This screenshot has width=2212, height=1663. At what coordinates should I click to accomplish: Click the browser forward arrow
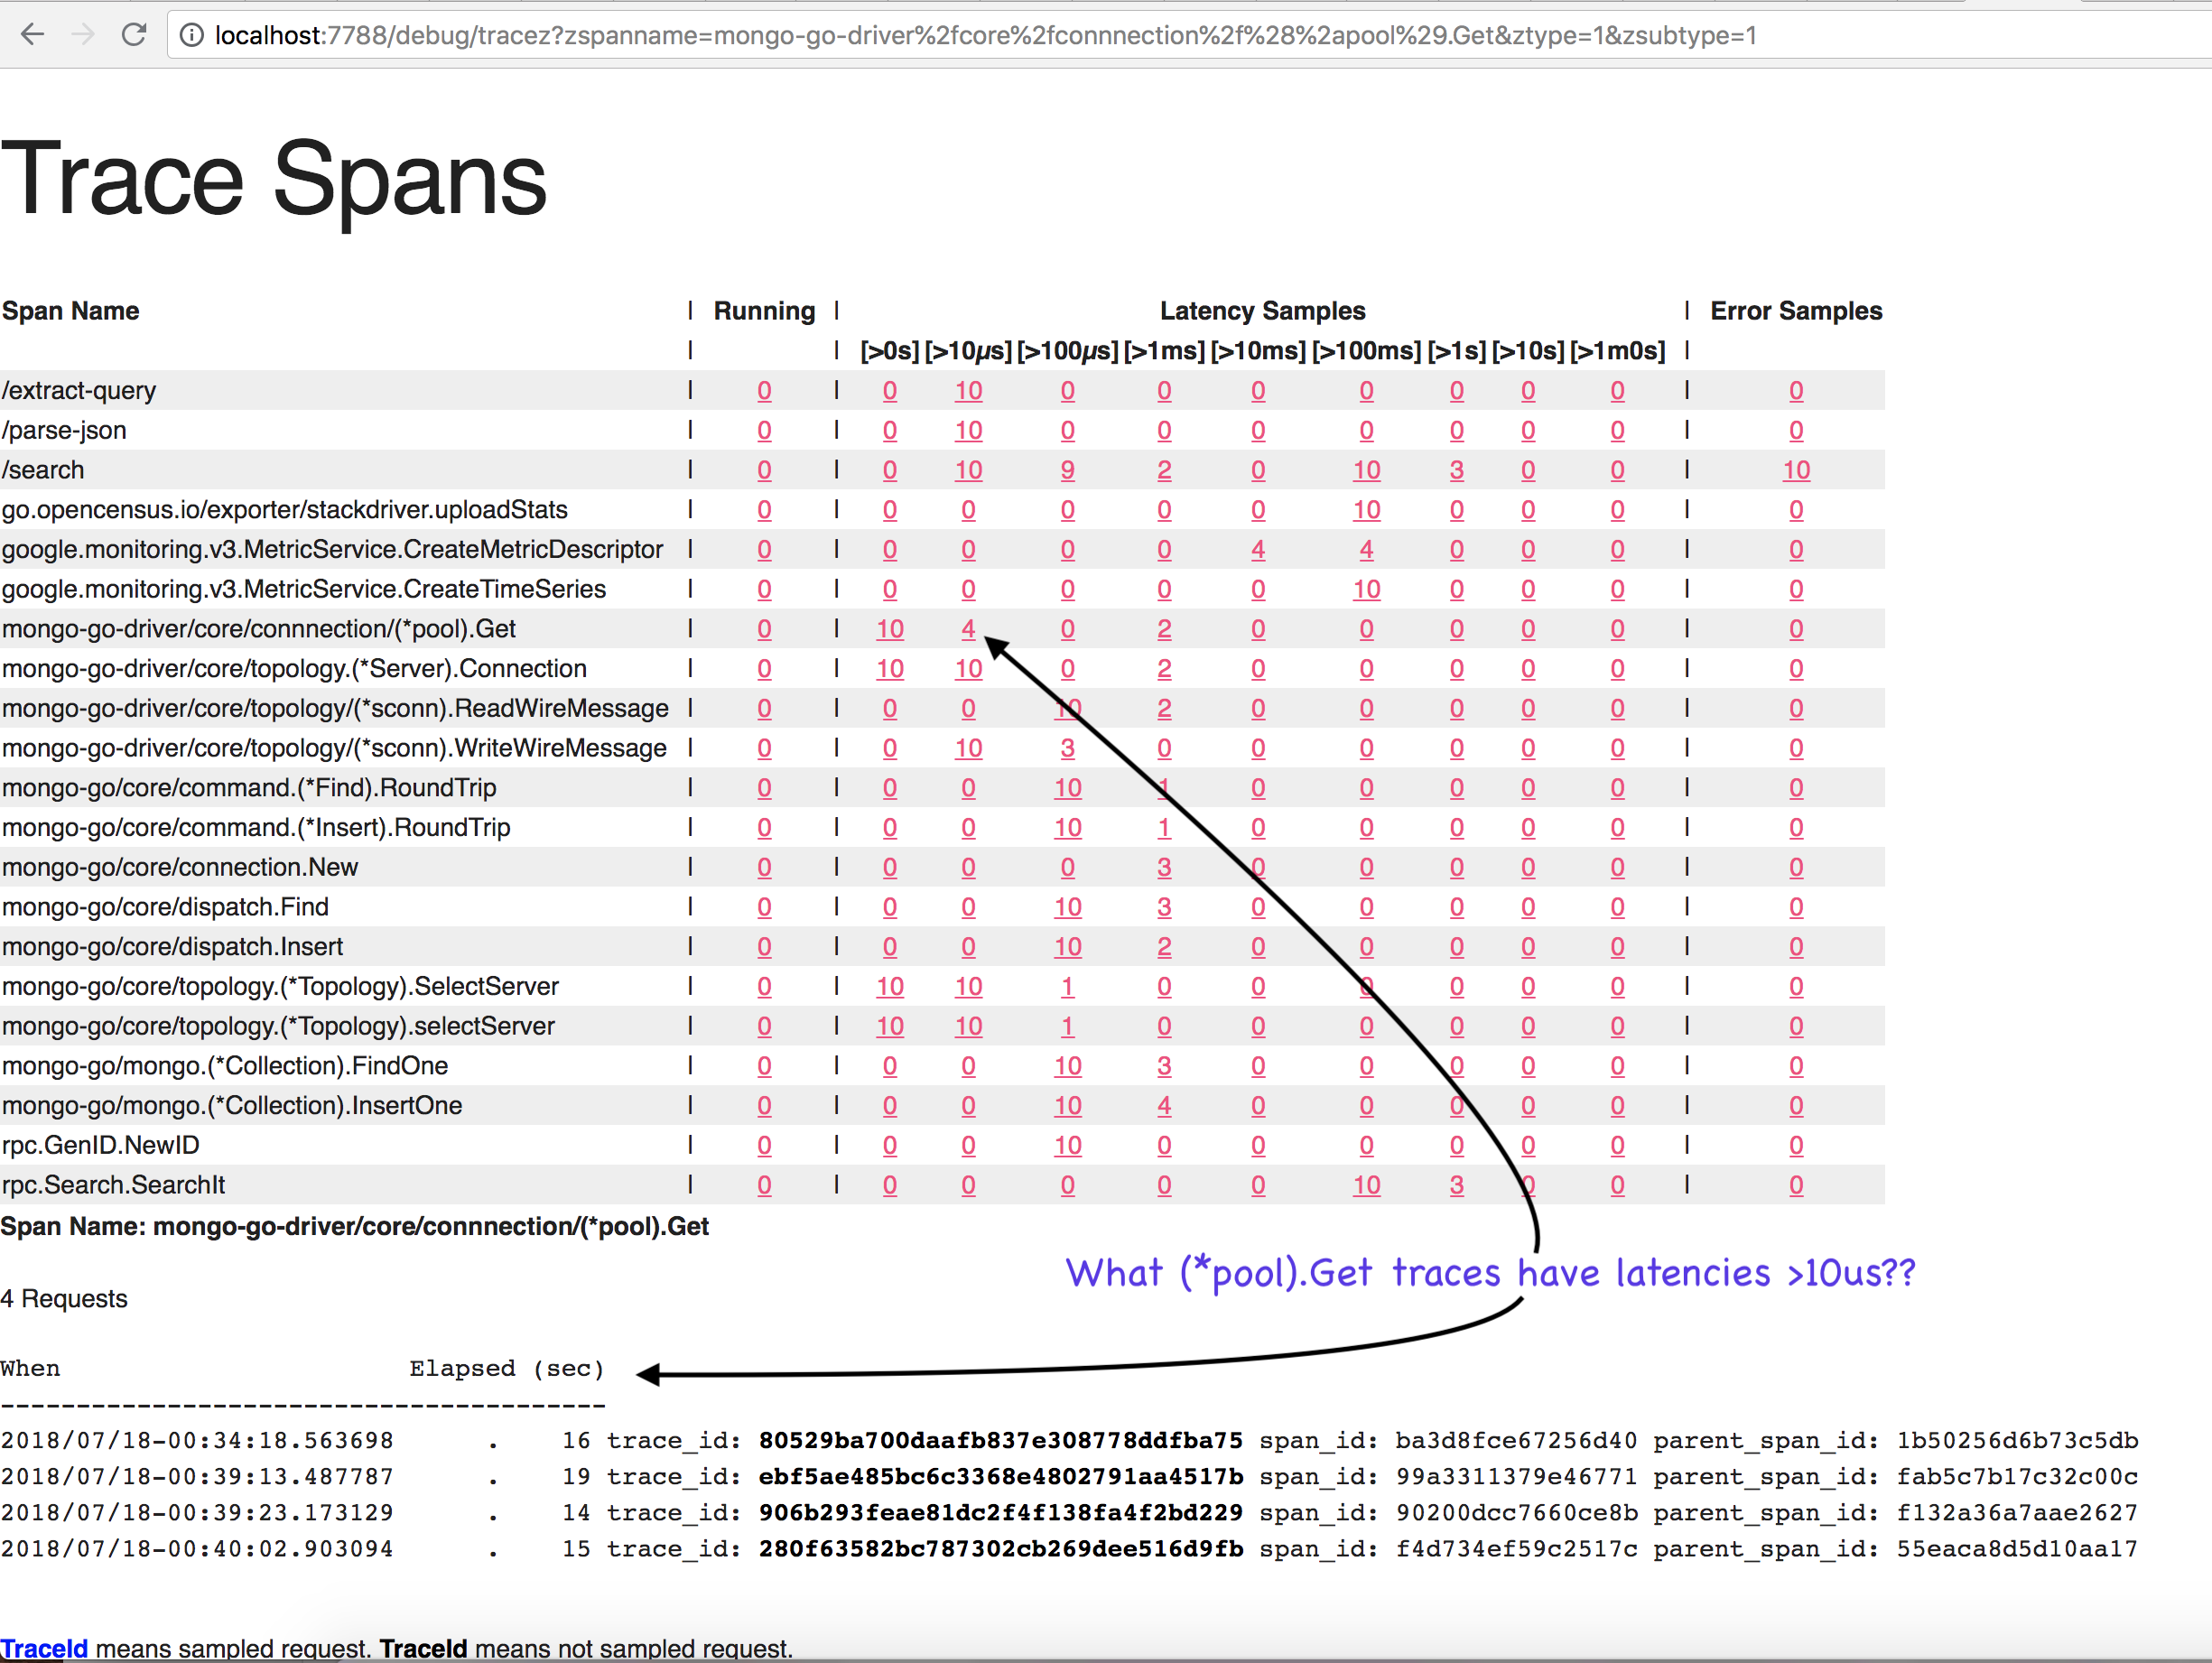[x=83, y=35]
